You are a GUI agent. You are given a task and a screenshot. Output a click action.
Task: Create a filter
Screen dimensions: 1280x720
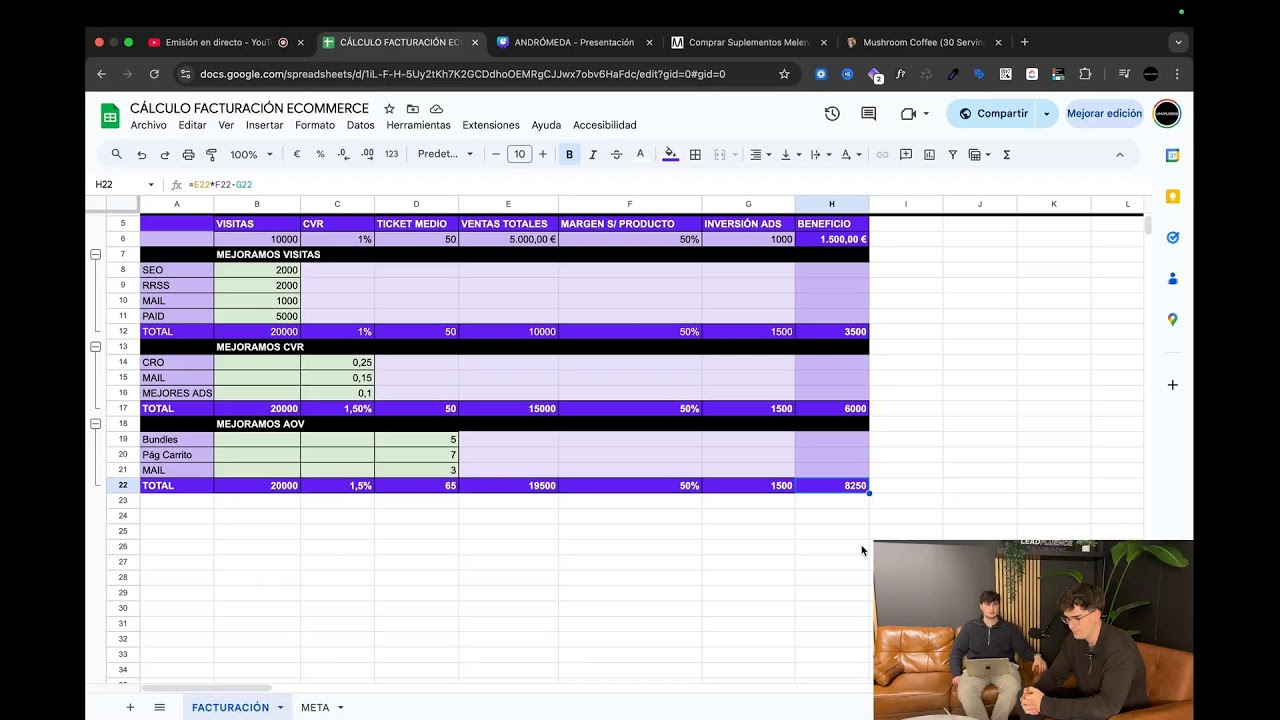coord(952,155)
